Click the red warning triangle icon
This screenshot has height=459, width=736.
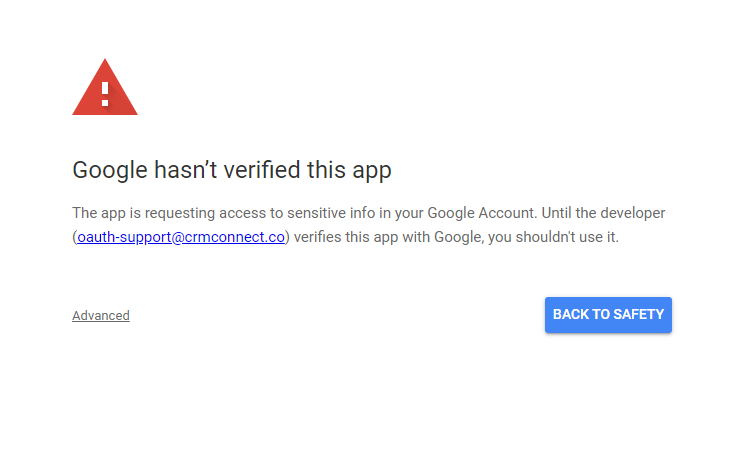point(104,89)
